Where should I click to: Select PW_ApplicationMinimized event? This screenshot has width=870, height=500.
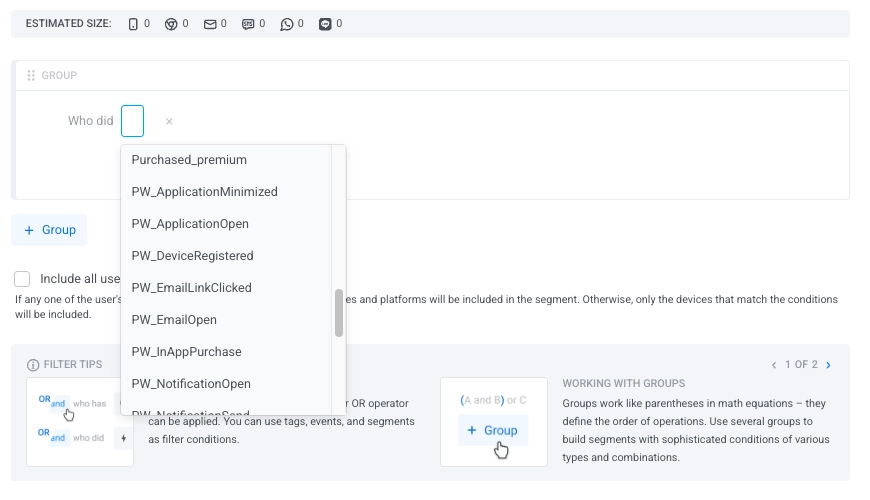pos(226,192)
